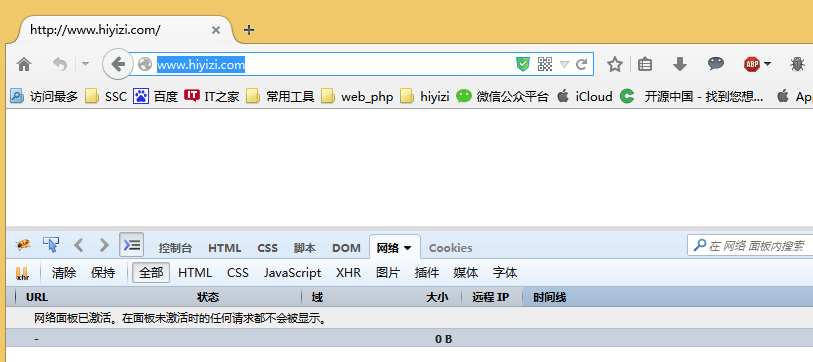Image resolution: width=813 pixels, height=362 pixels.
Task: Open address bar history dropdown arrow
Action: tap(565, 65)
